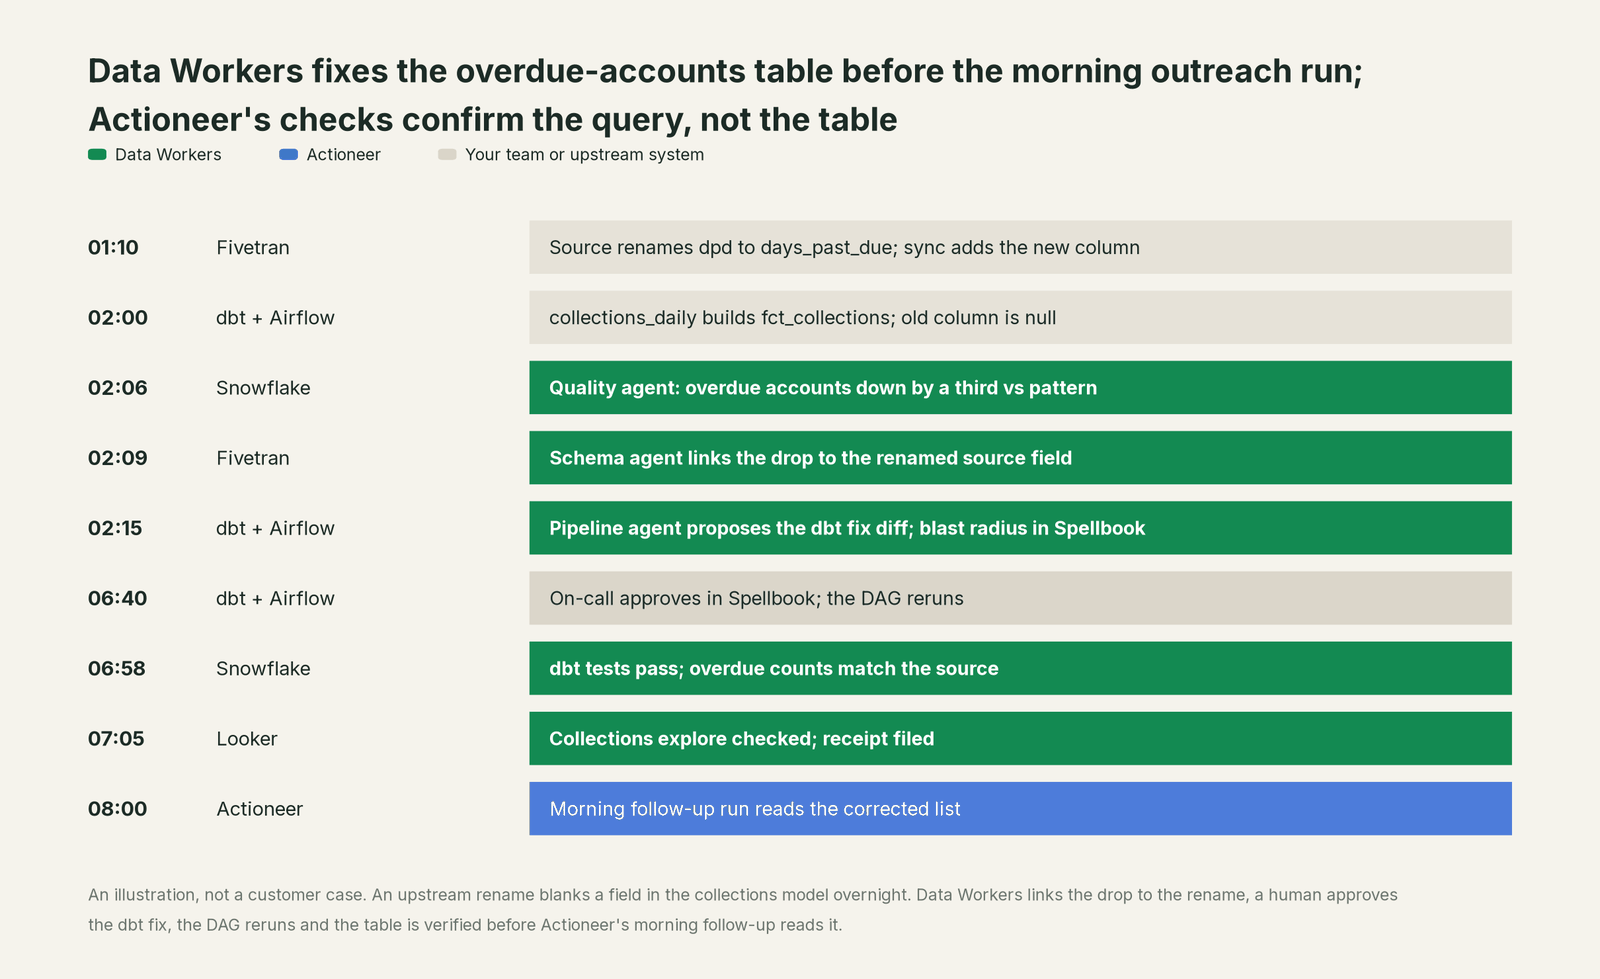1600x979 pixels.
Task: Click 'Pipeline agent proposes the dbt fix' bar
Action: 1020,528
